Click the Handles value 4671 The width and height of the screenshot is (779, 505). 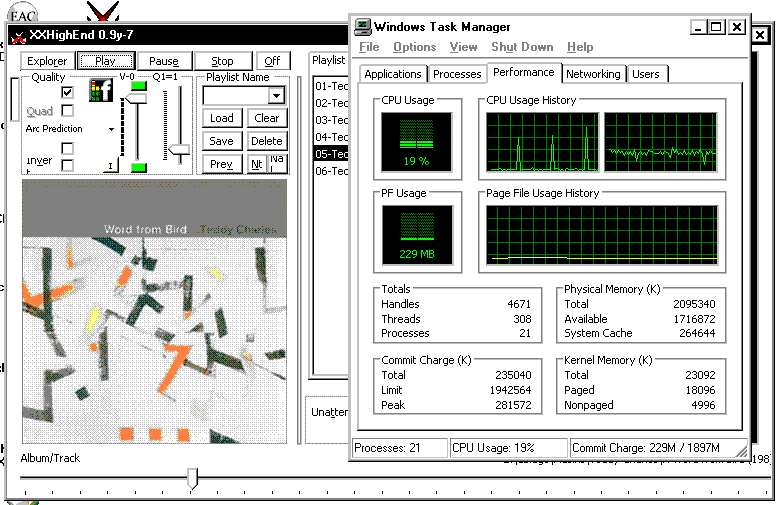[519, 304]
